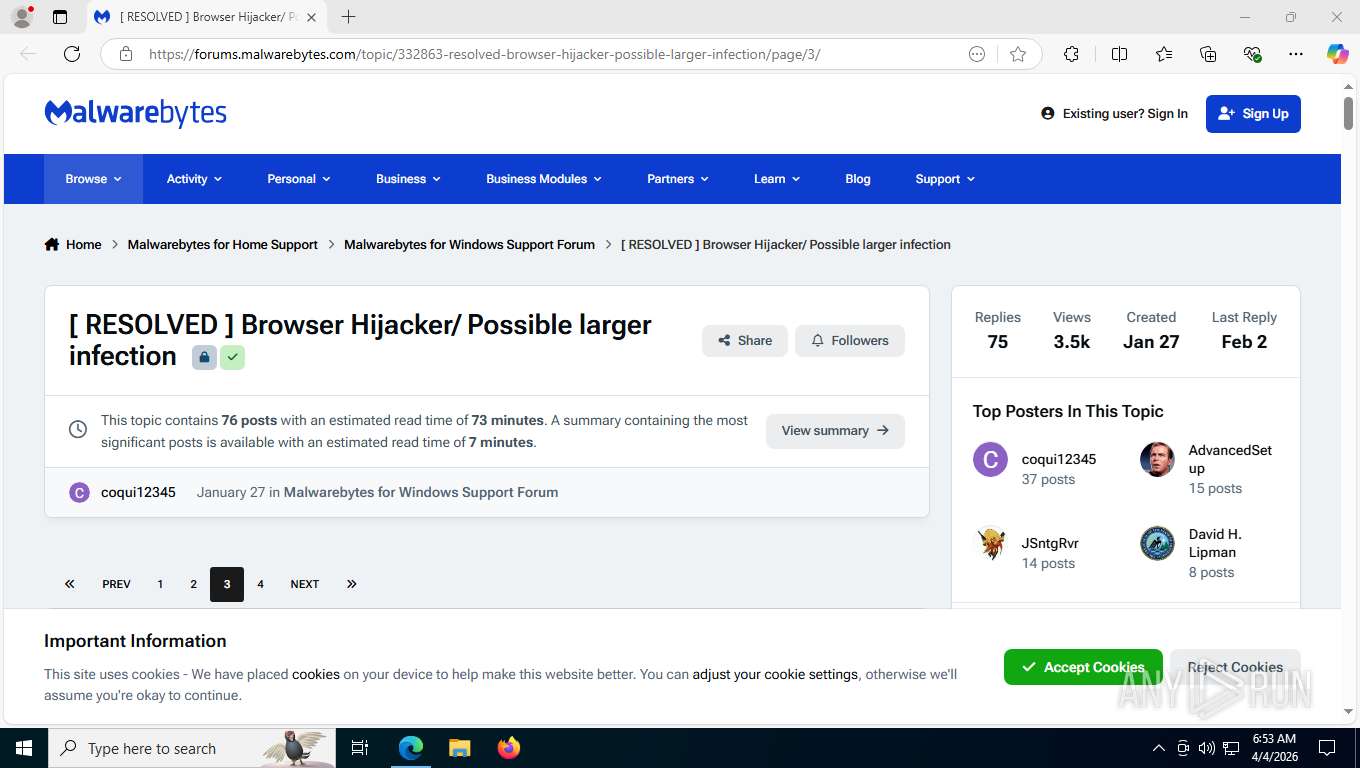Image resolution: width=1360 pixels, height=768 pixels.
Task: Open coqui12345 author profile link
Action: point(138,492)
